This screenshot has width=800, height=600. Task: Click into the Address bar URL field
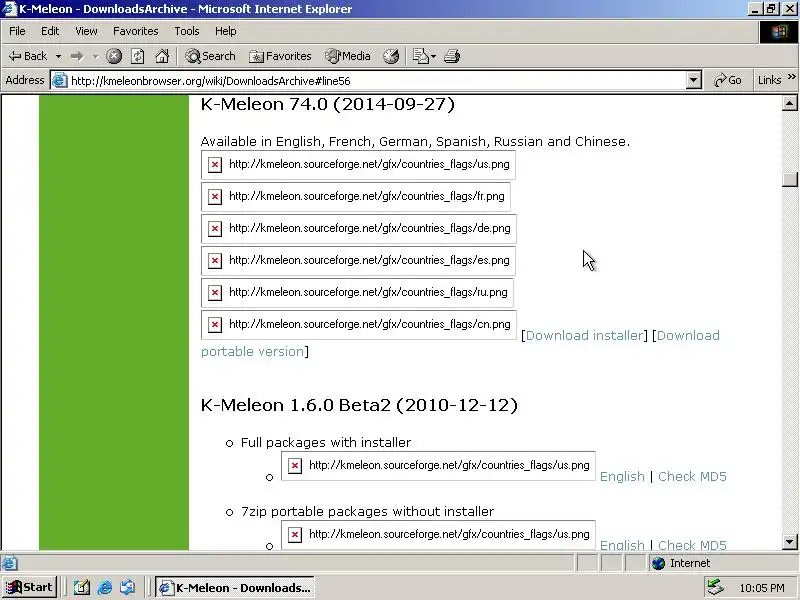tap(377, 81)
